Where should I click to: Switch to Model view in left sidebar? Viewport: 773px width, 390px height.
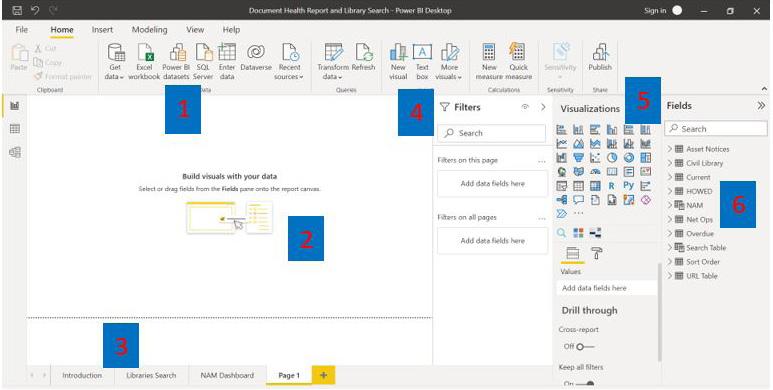pyautogui.click(x=15, y=152)
